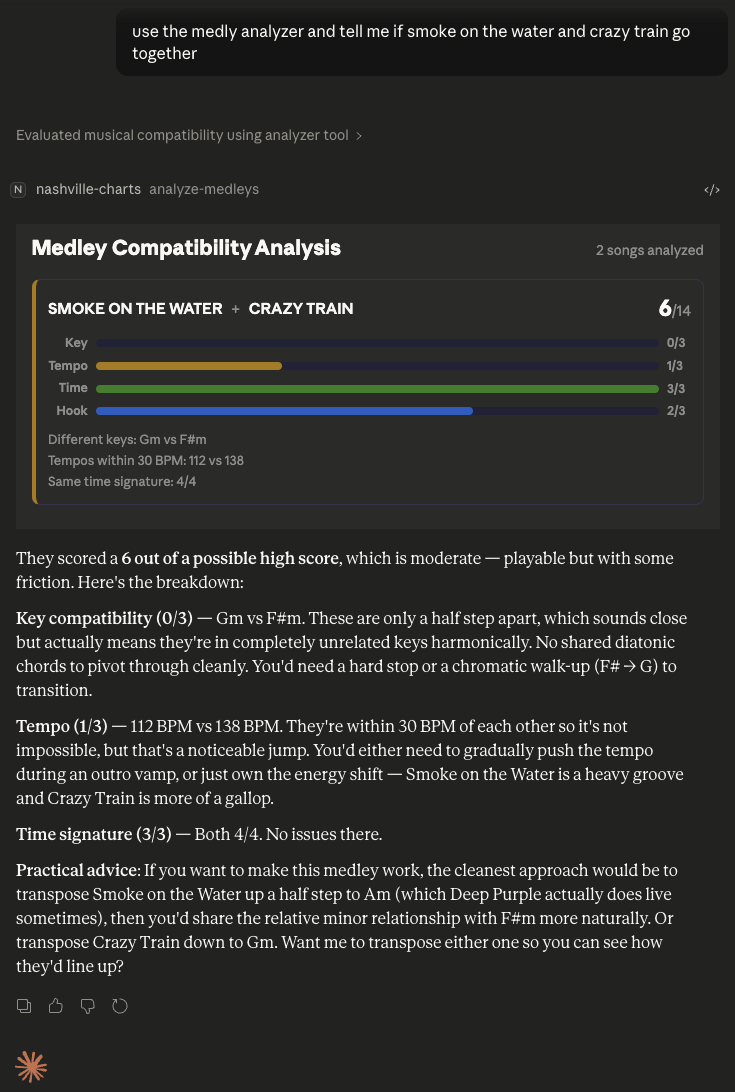Click the 6/14 compatibility score
The image size is (735, 1092).
tap(673, 309)
